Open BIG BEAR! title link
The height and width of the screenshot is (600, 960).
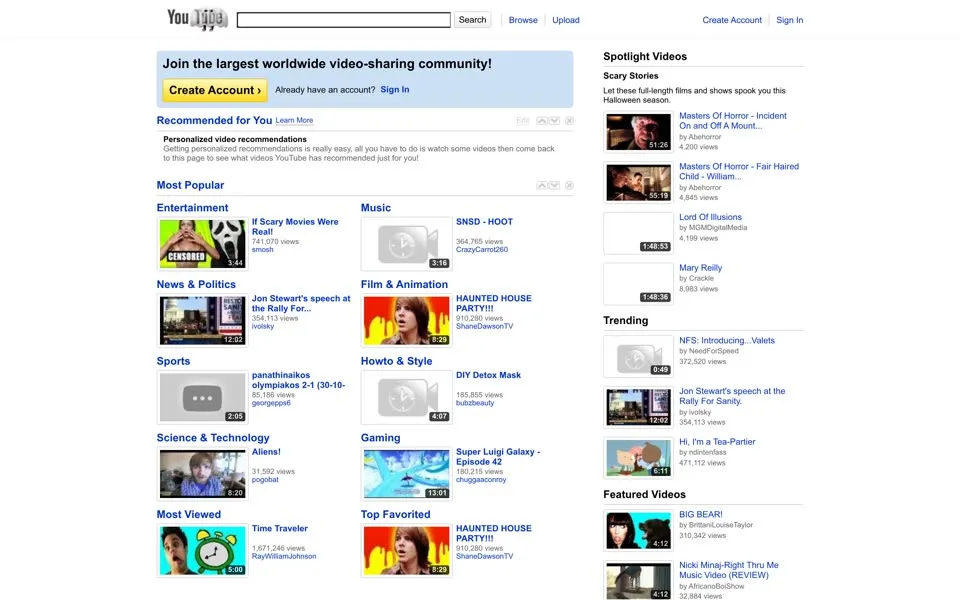[700, 515]
